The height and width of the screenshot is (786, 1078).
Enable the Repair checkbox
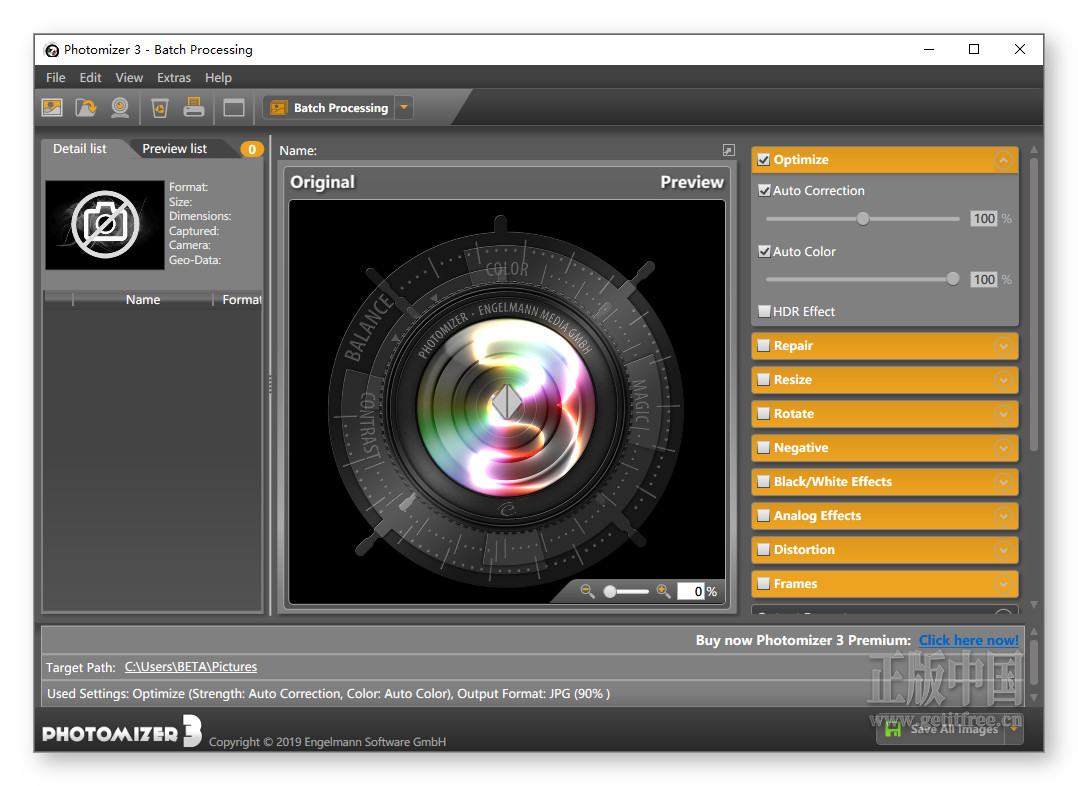tap(763, 346)
